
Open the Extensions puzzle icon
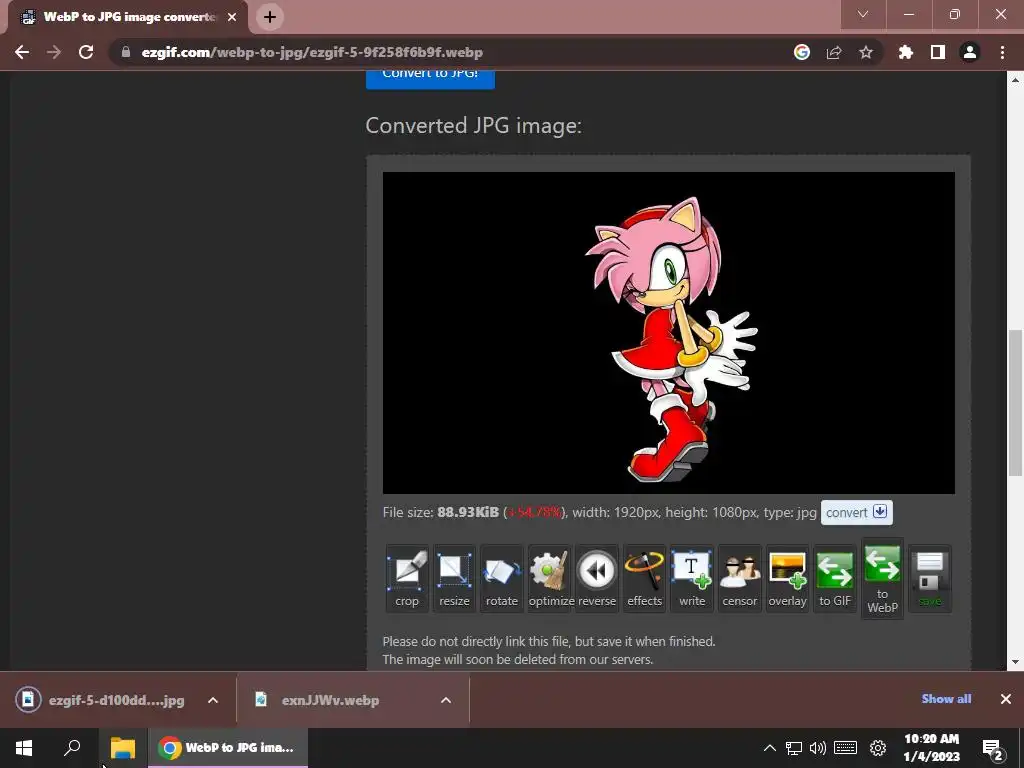(x=906, y=52)
